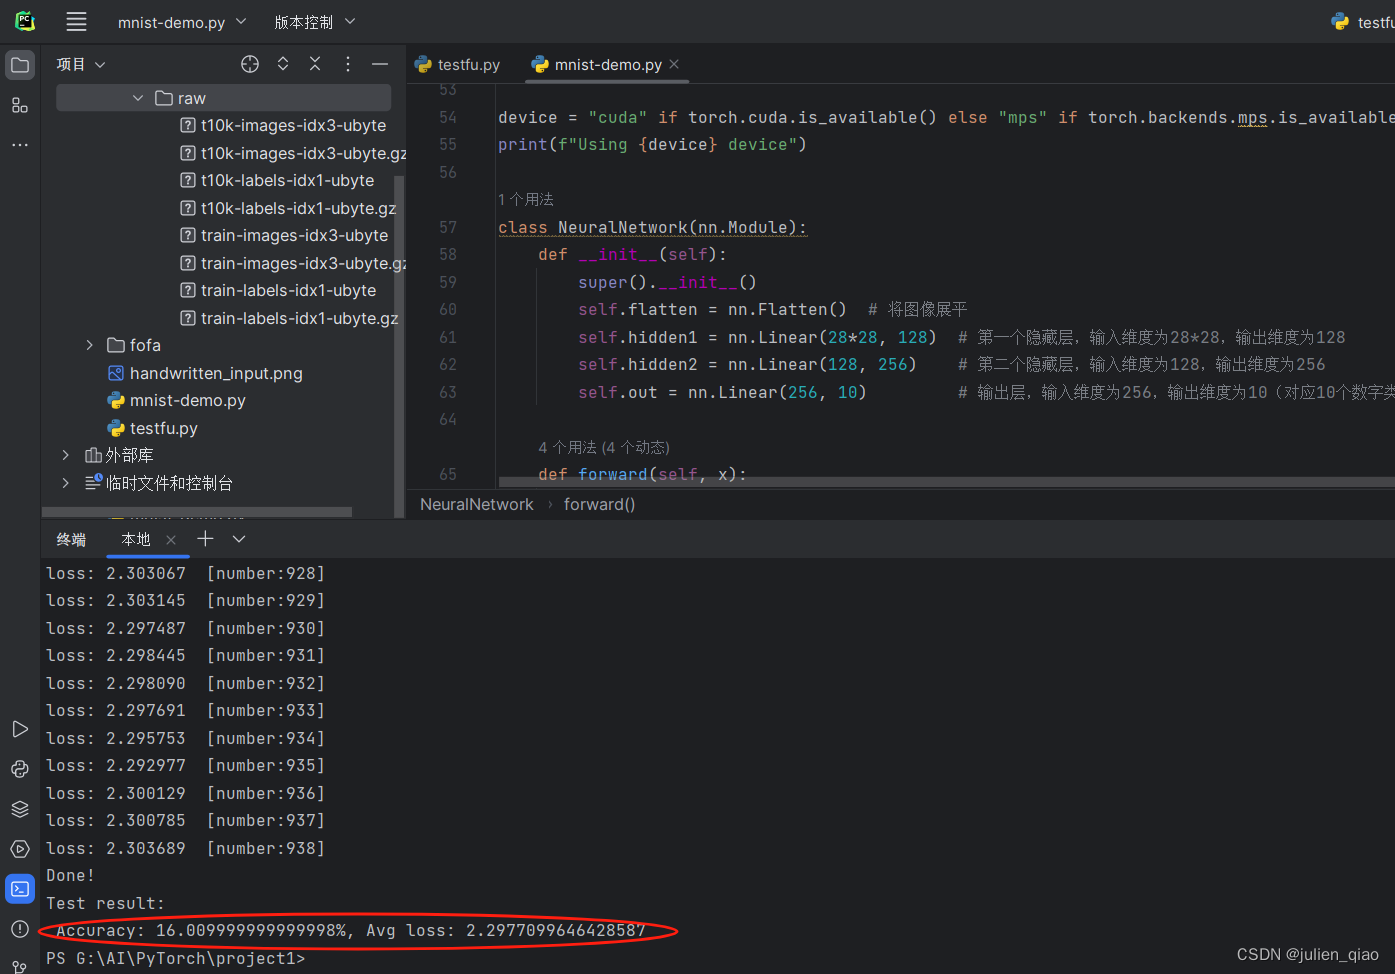Select mnist-demo.py in project tree
This screenshot has width=1395, height=974.
177,400
